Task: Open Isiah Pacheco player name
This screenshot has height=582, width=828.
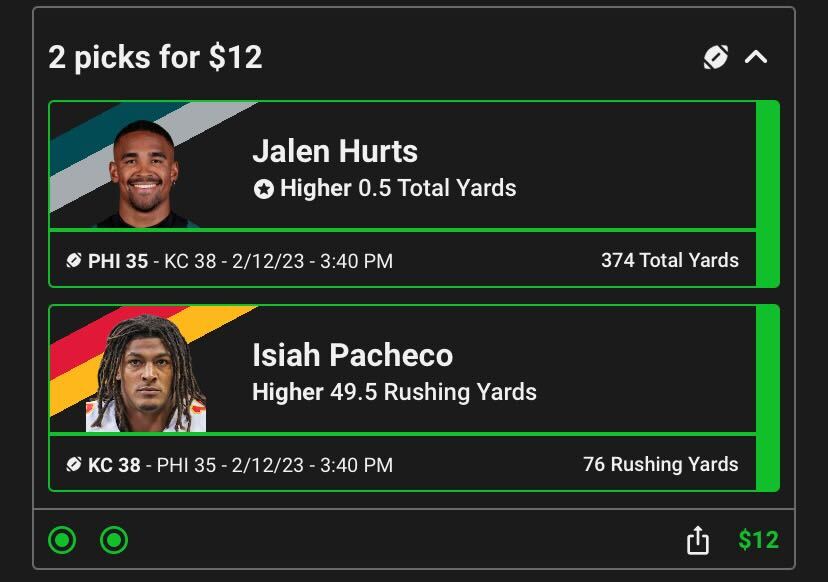Action: 352,355
